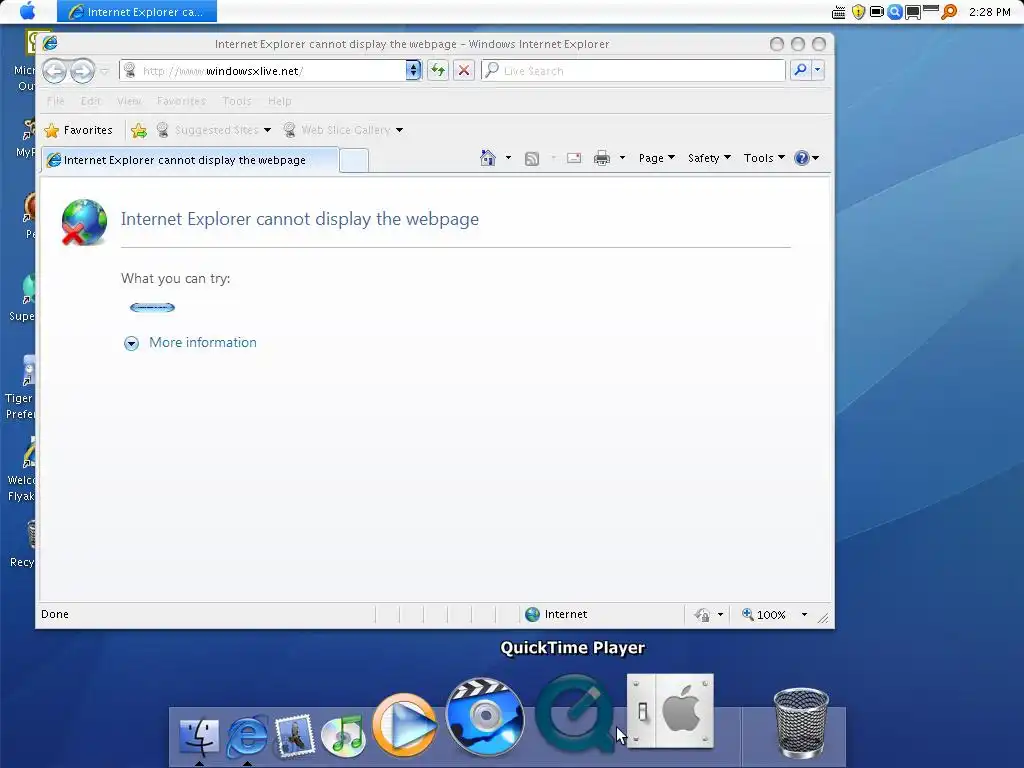
Task: Click the yellow security shield tray icon
Action: [x=858, y=12]
